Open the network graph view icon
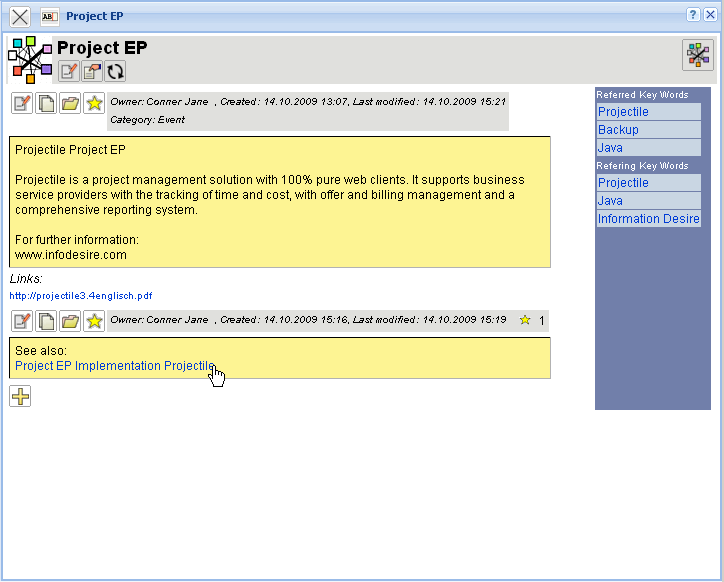The width and height of the screenshot is (724, 582). pos(697,56)
